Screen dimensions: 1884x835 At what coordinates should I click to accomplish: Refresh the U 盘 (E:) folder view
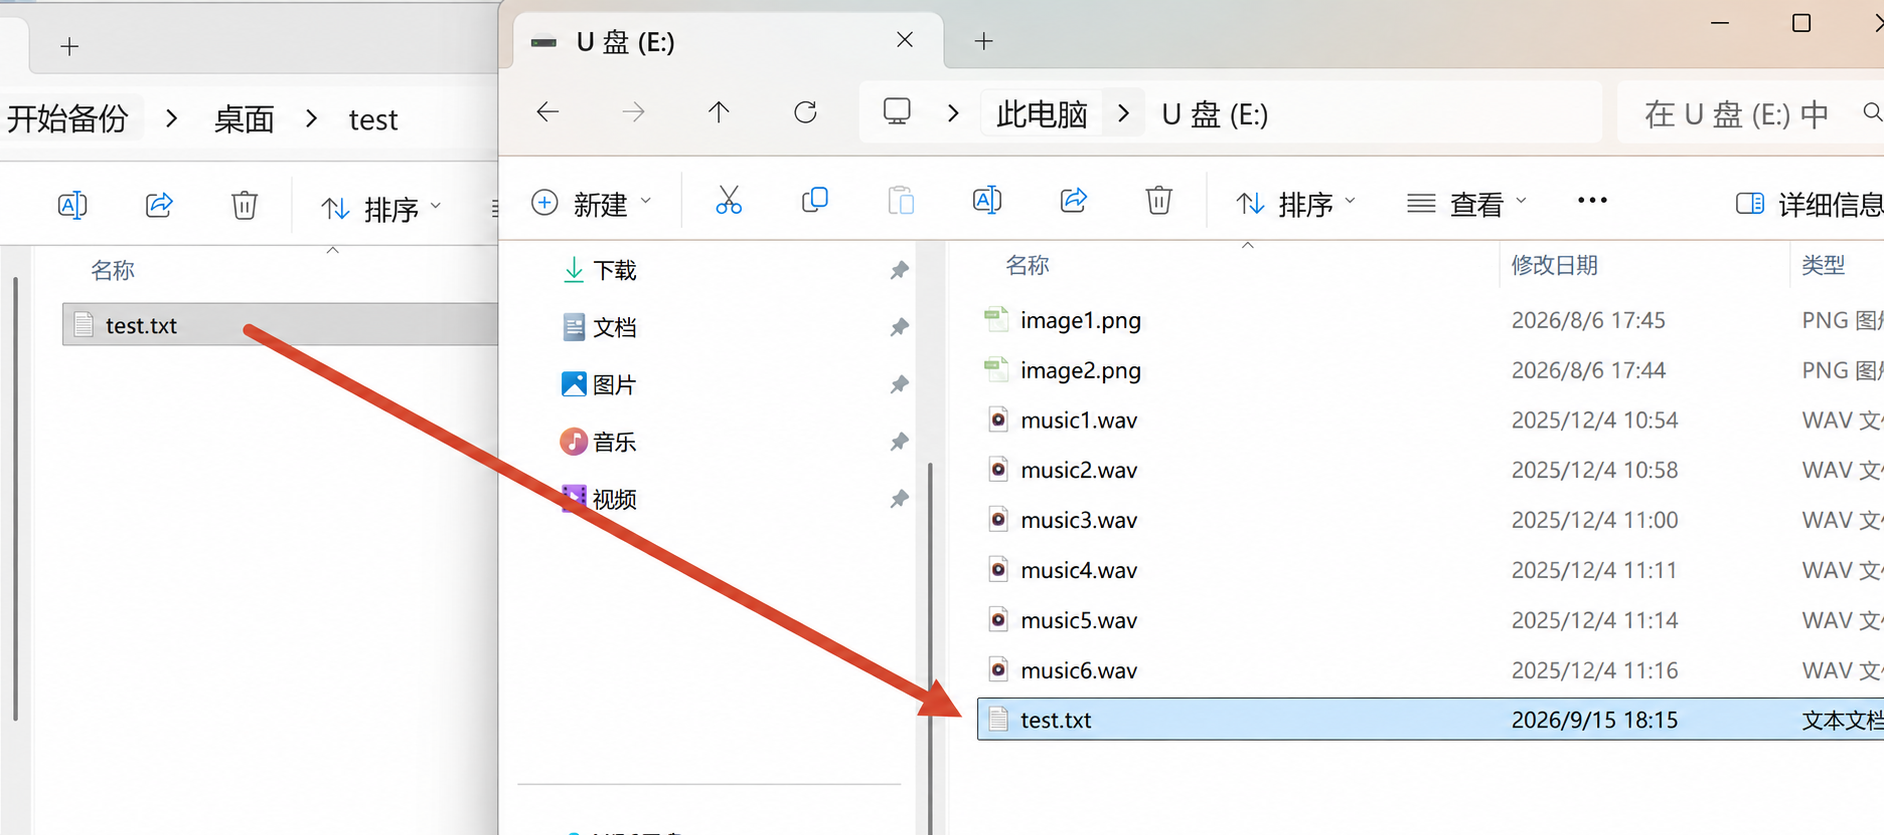(805, 112)
